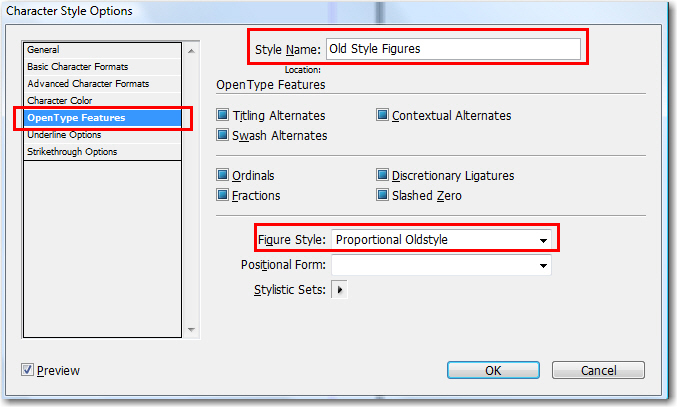Uncheck the Preview checkbox

point(27,369)
